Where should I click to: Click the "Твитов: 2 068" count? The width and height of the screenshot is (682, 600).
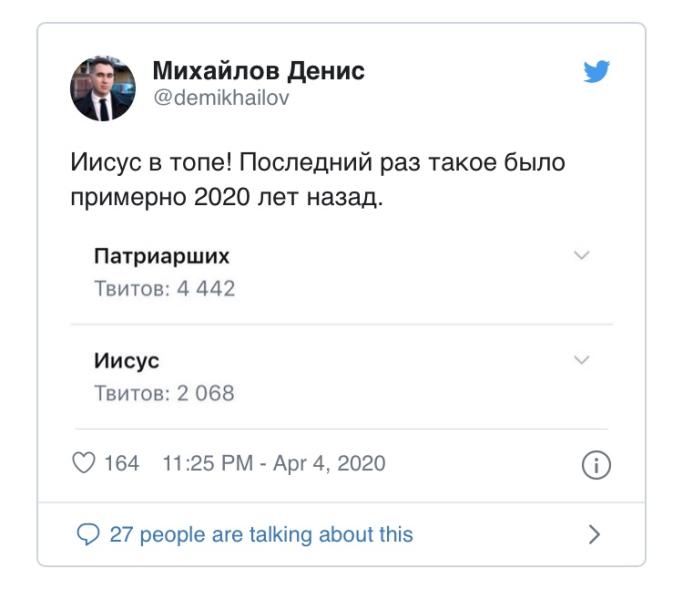[164, 393]
